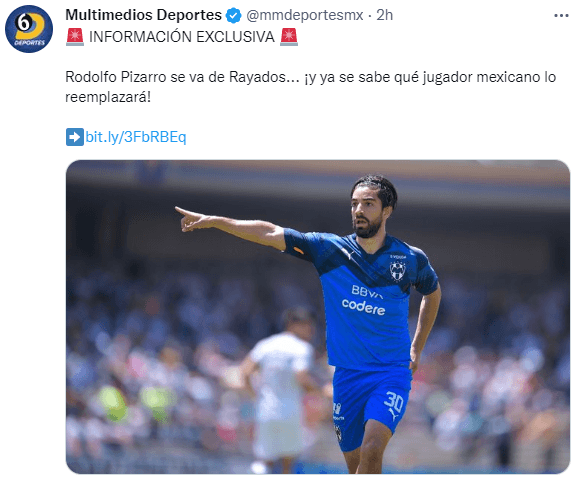The width and height of the screenshot is (576, 479).
Task: Open the player photo attached to tweet
Action: [318, 317]
